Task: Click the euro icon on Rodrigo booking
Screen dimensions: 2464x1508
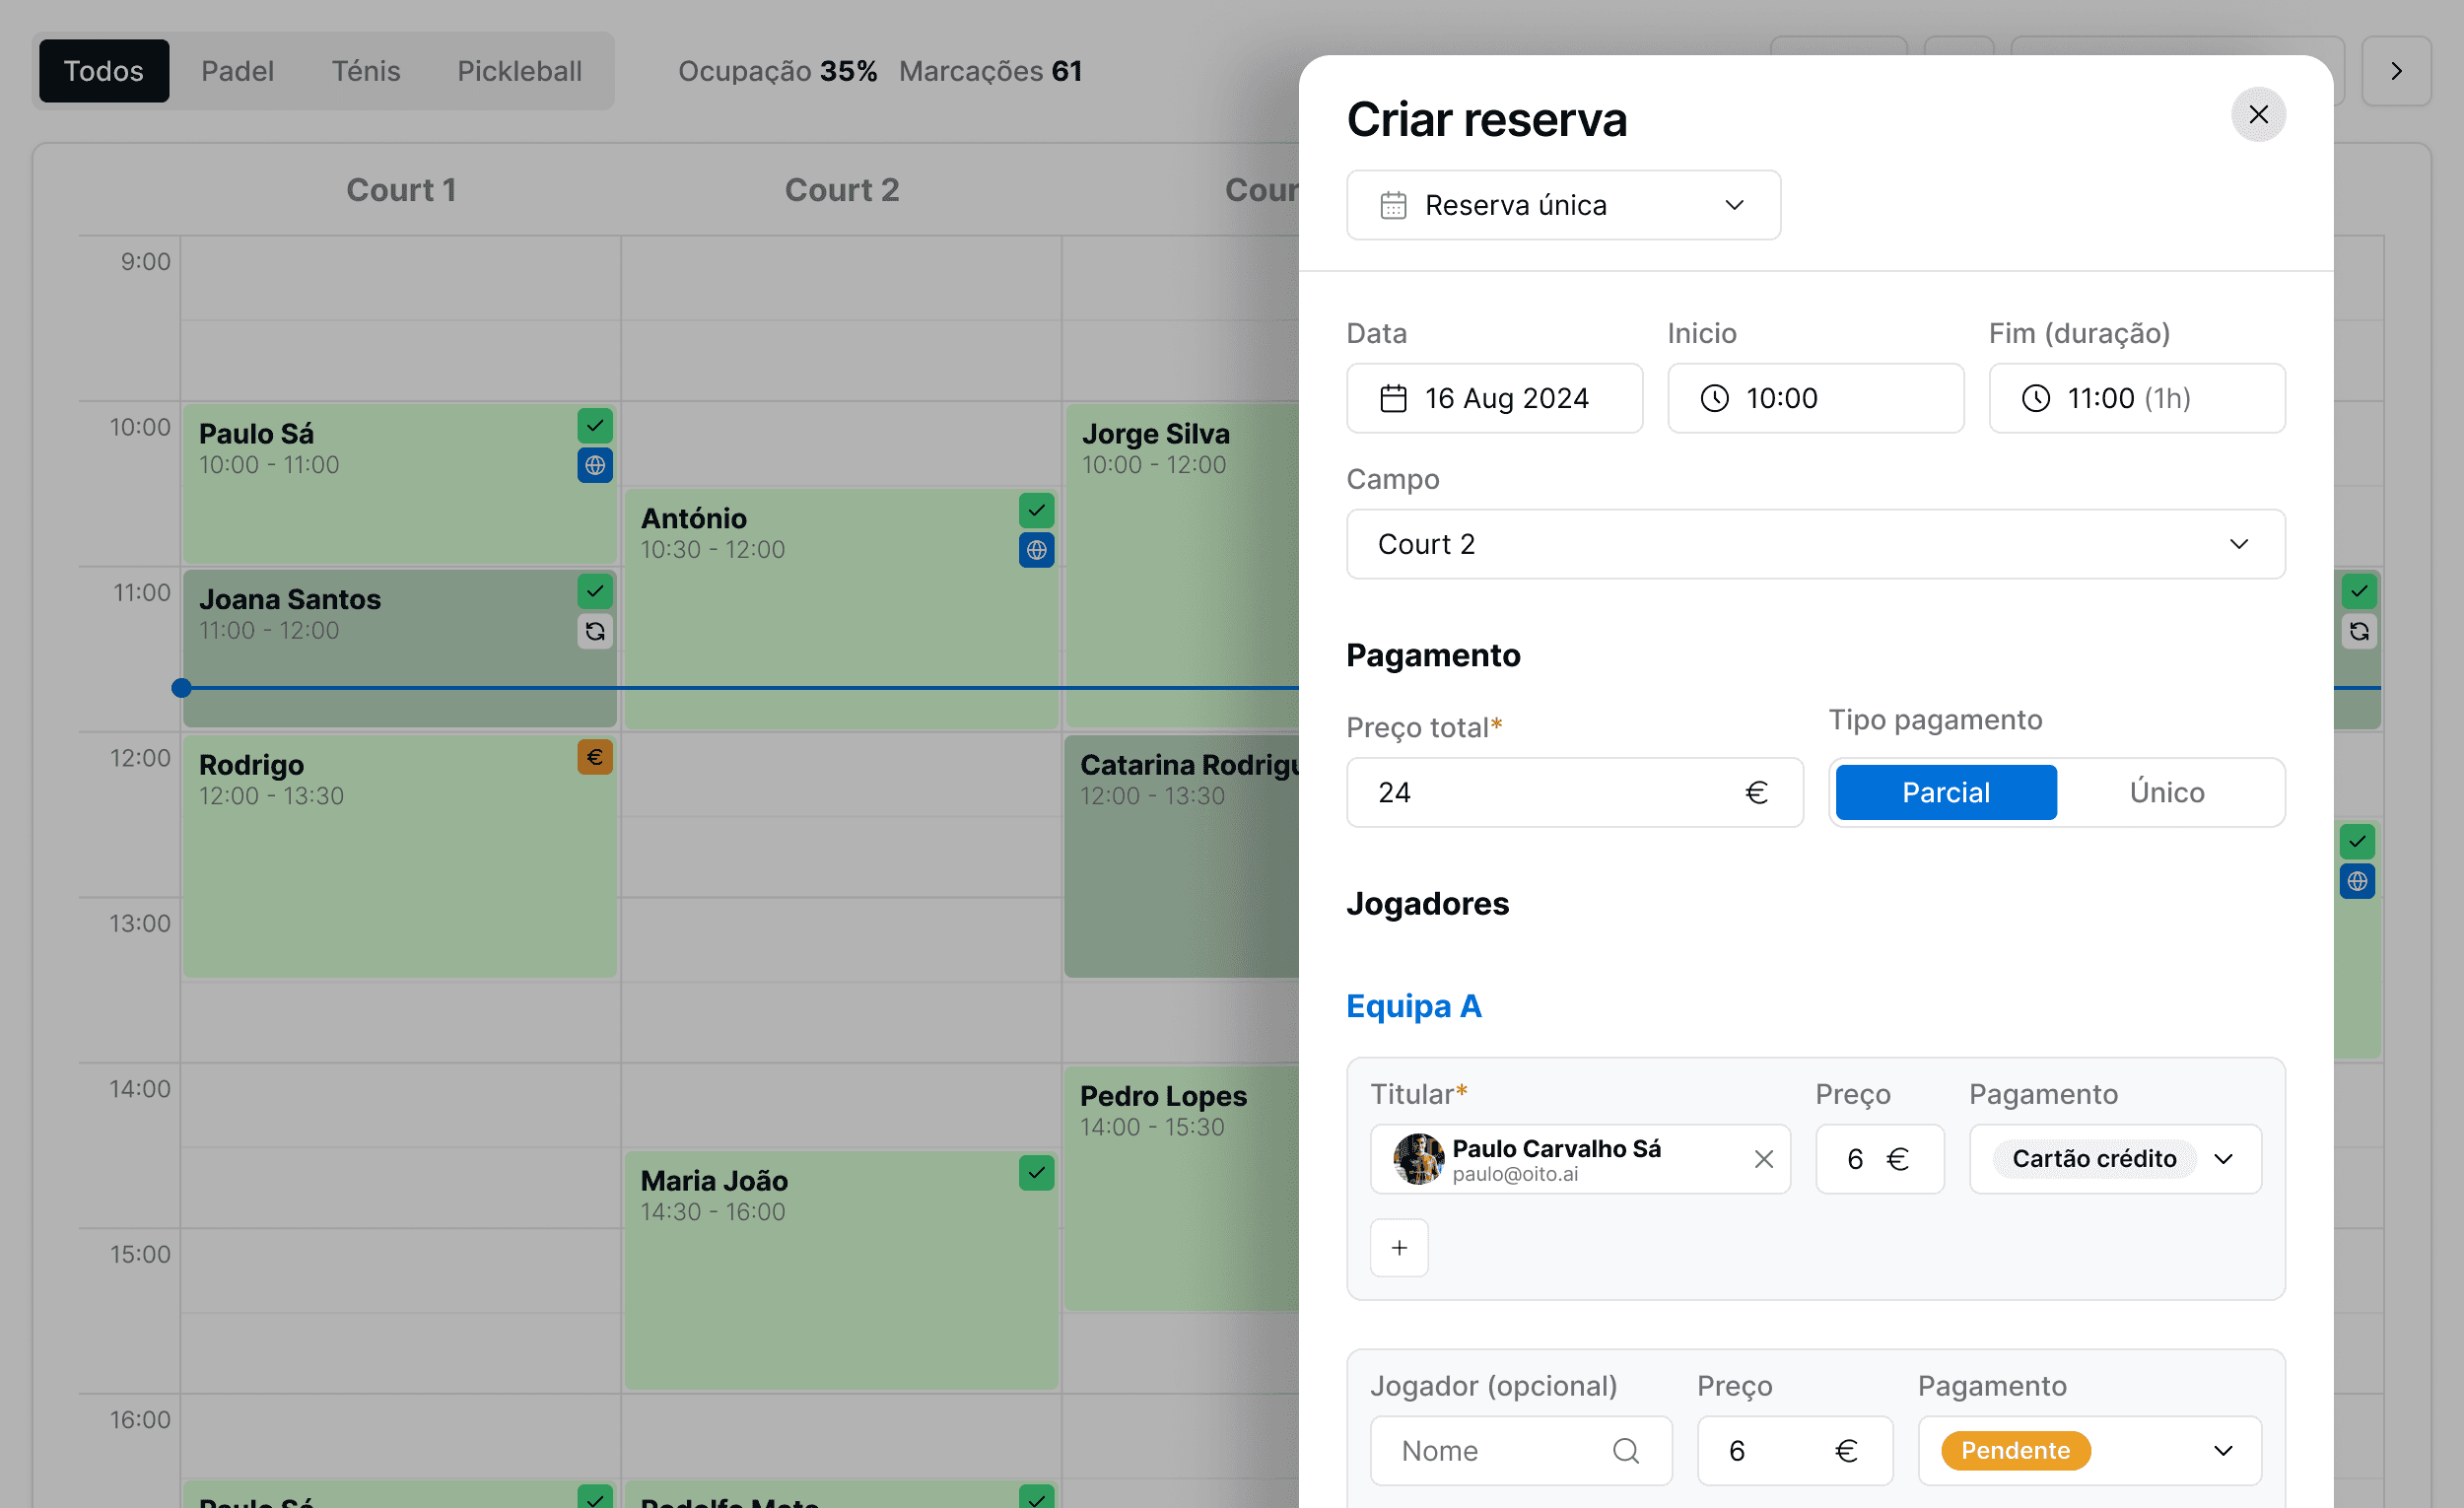Action: (x=595, y=757)
